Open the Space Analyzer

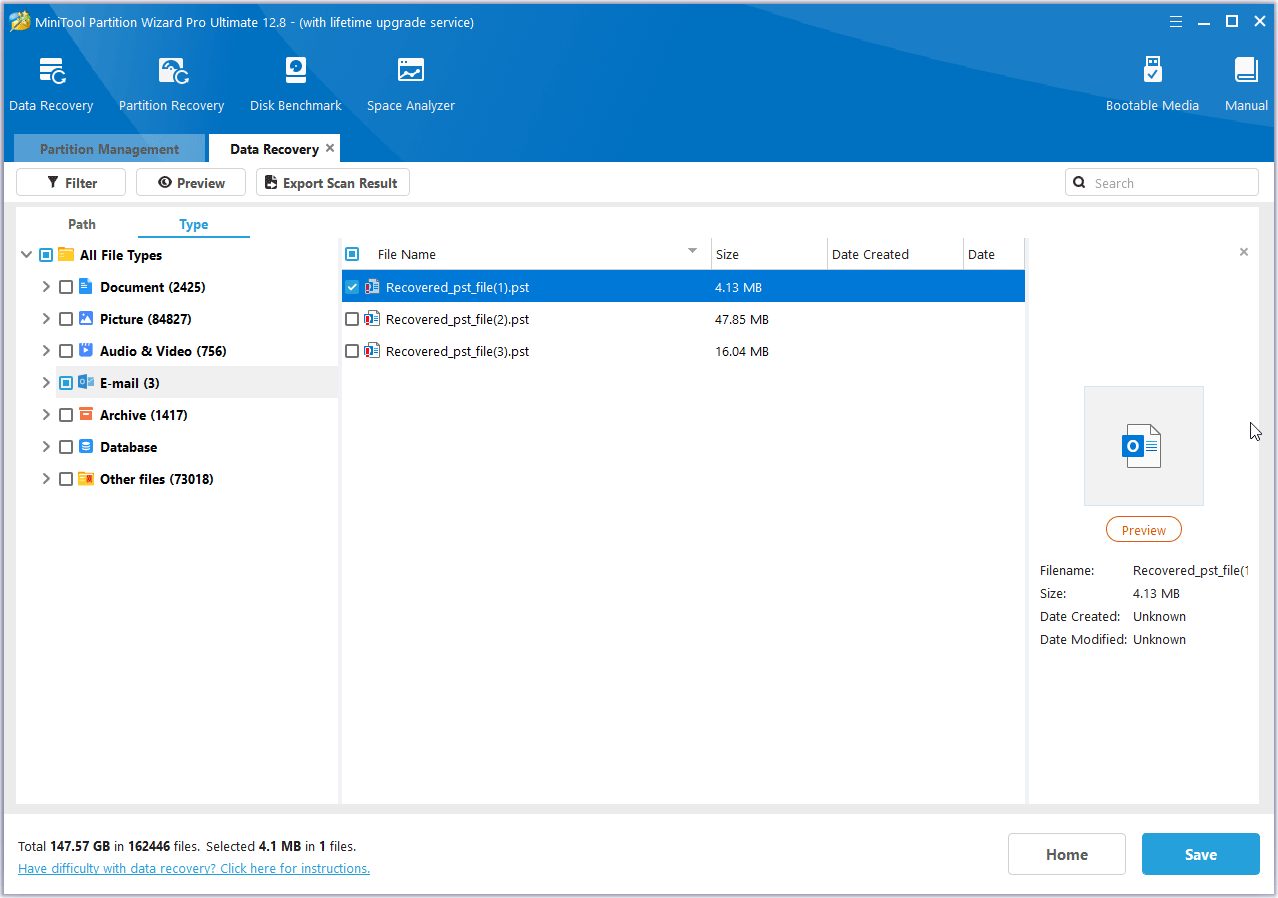tap(410, 82)
